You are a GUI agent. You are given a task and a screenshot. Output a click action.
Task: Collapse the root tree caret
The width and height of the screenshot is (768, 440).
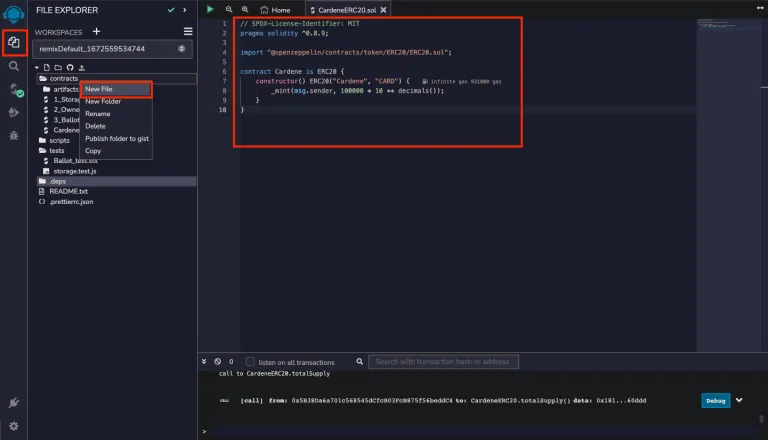(37, 68)
